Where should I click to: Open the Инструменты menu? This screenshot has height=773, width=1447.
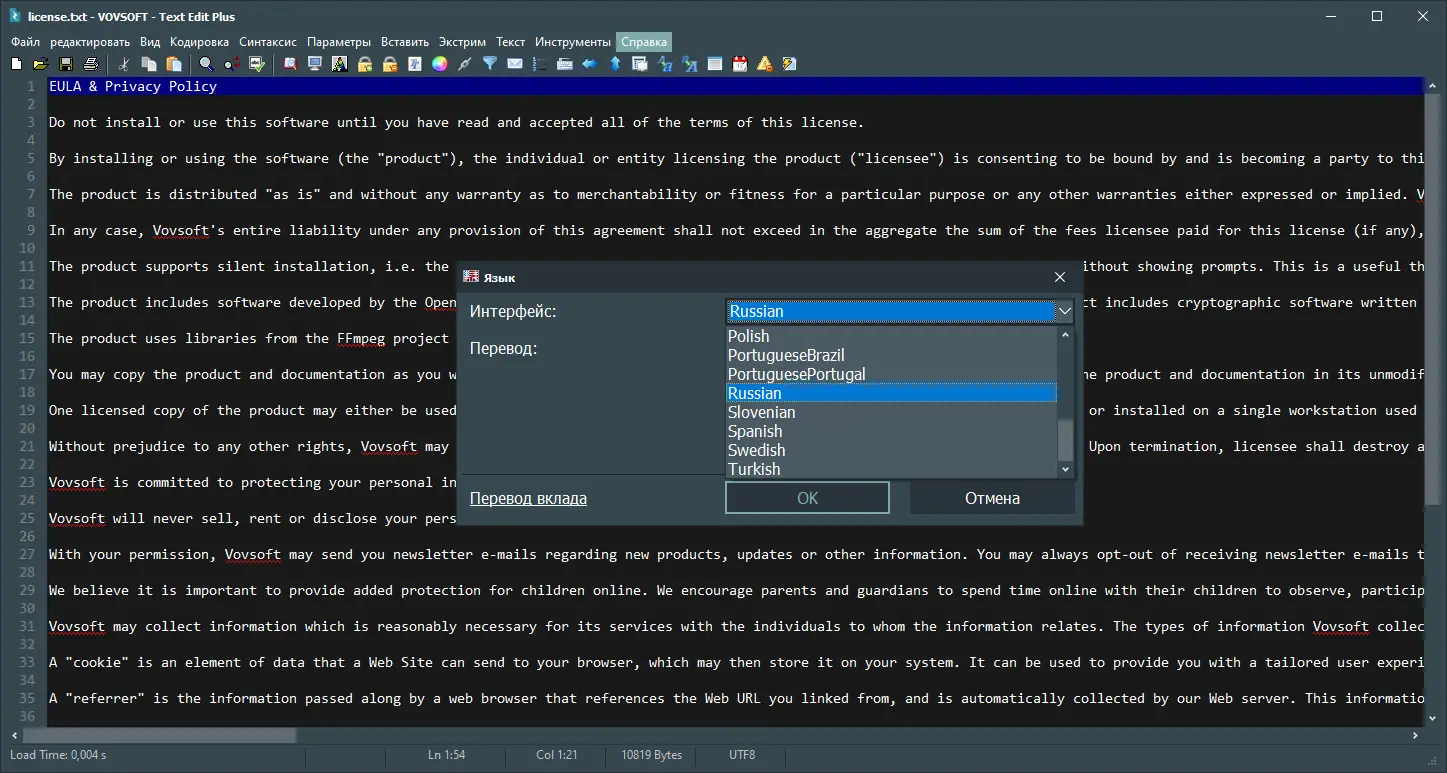pyautogui.click(x=573, y=42)
